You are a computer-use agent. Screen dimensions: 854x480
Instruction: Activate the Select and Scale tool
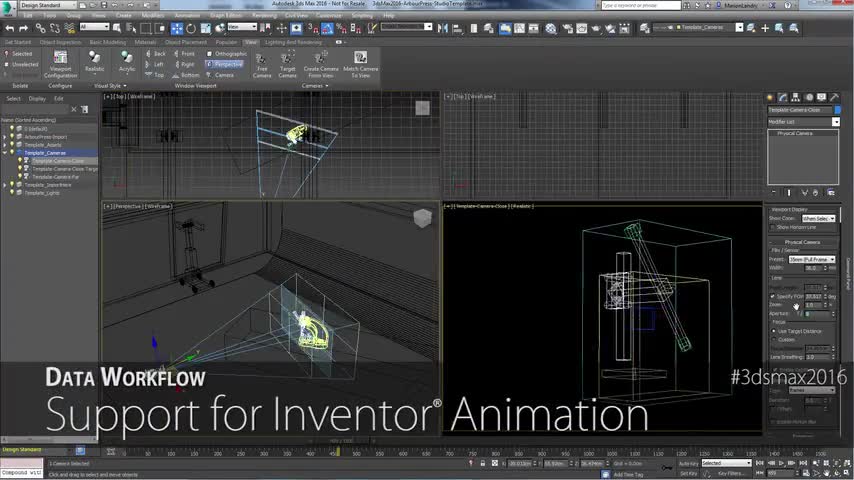click(x=206, y=28)
